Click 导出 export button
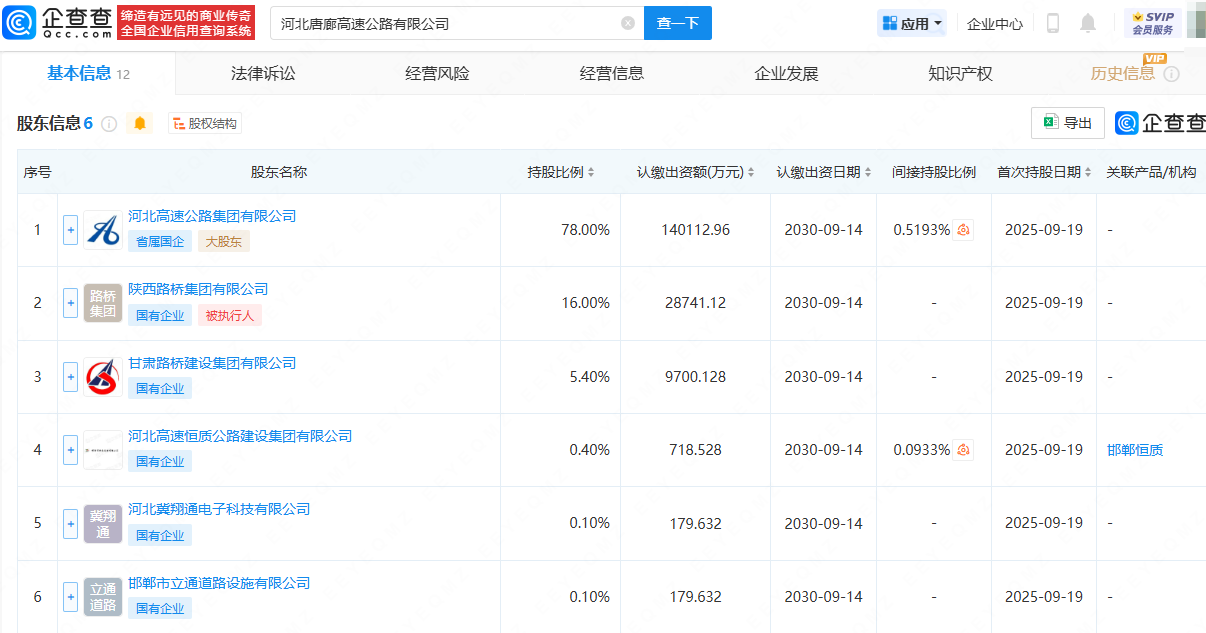 pyautogui.click(x=1068, y=123)
